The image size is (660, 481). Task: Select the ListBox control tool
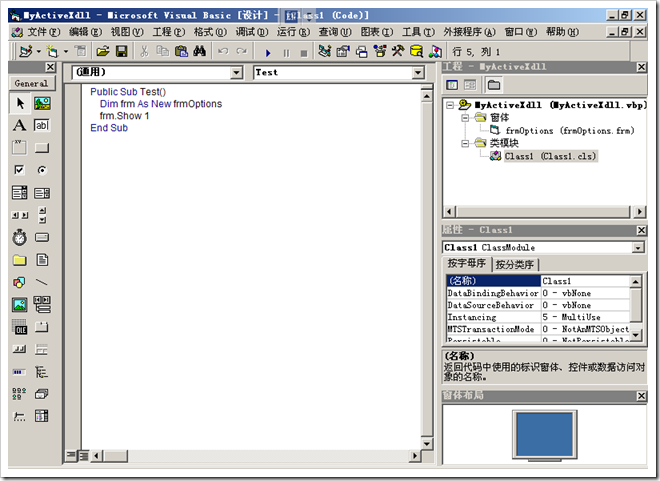tap(42, 193)
